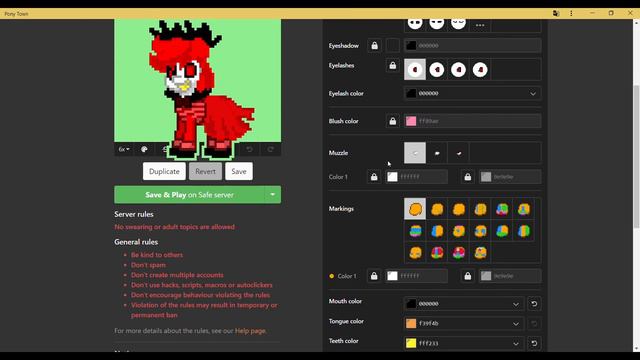This screenshot has height=360, width=640.
Task: Click the redo arrow under the pony preview
Action: pos(270,149)
